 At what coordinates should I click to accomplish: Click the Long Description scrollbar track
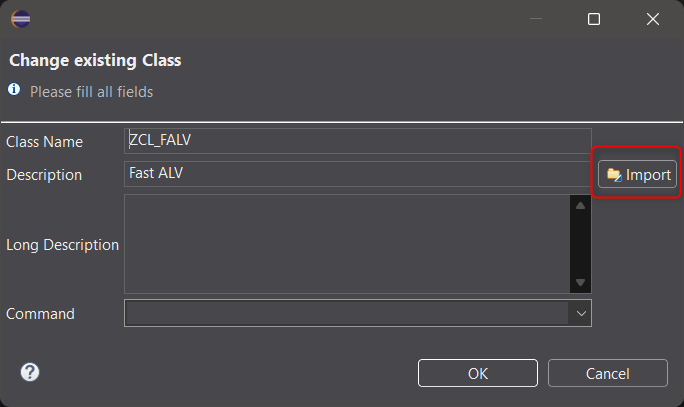(x=580, y=244)
